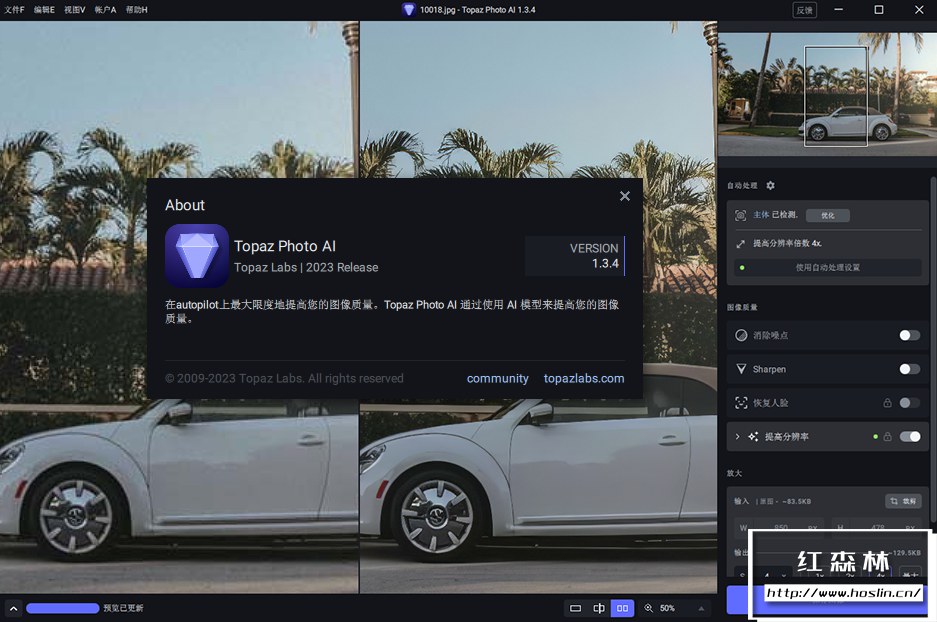This screenshot has width=937, height=622.
Task: Open the 帐户A menu
Action: pos(105,10)
